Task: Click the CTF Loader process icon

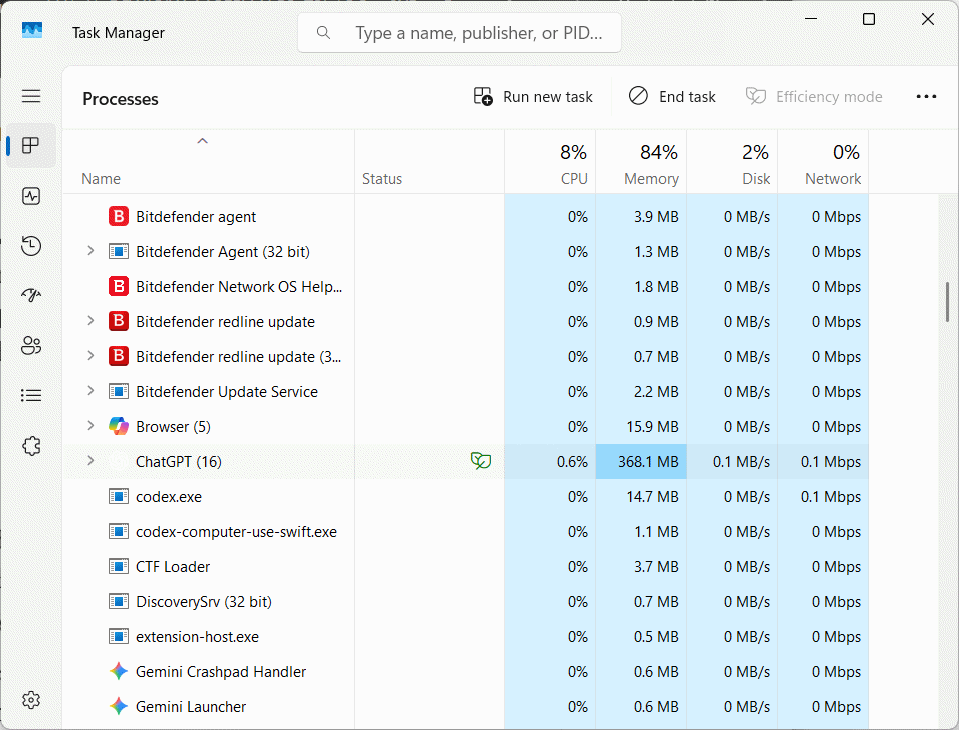Action: (119, 566)
